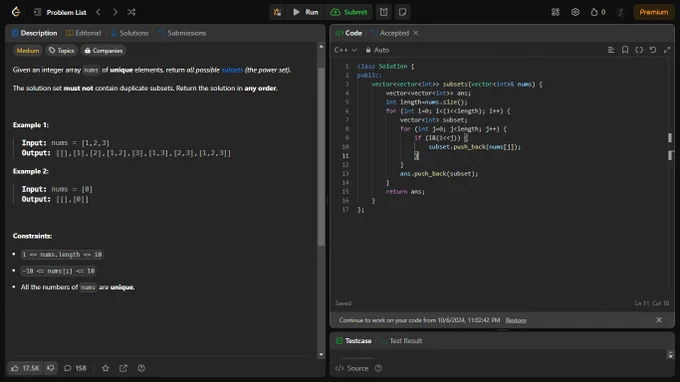
Task: Share the problem icon
Action: [x=123, y=368]
